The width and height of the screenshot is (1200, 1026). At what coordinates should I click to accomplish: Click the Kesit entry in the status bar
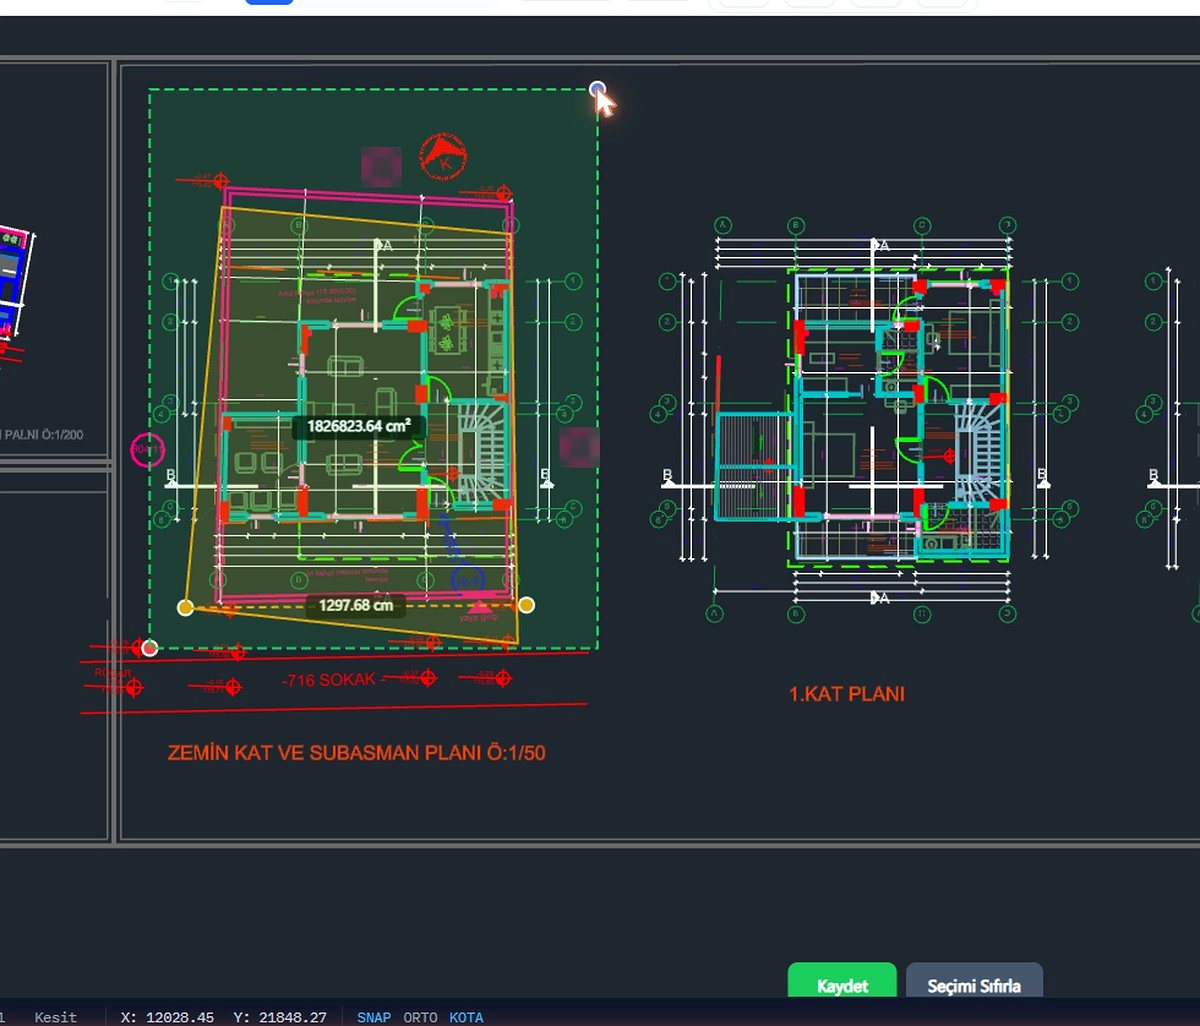pyautogui.click(x=55, y=1017)
